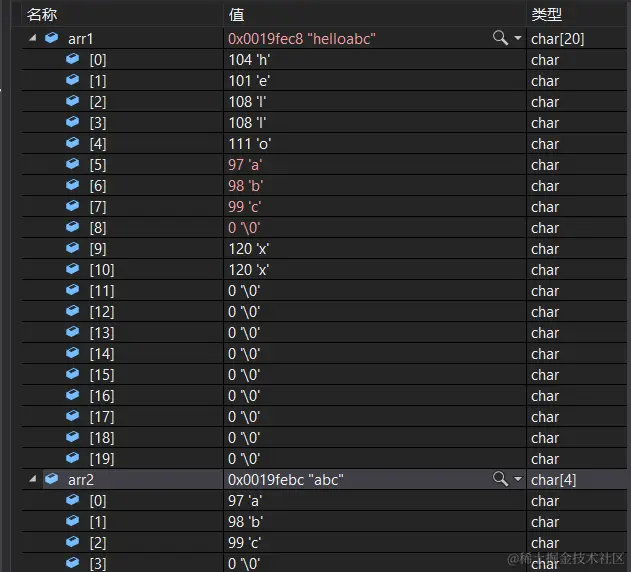Select the arr2 variable name
The height and width of the screenshot is (572, 631).
coord(81,480)
